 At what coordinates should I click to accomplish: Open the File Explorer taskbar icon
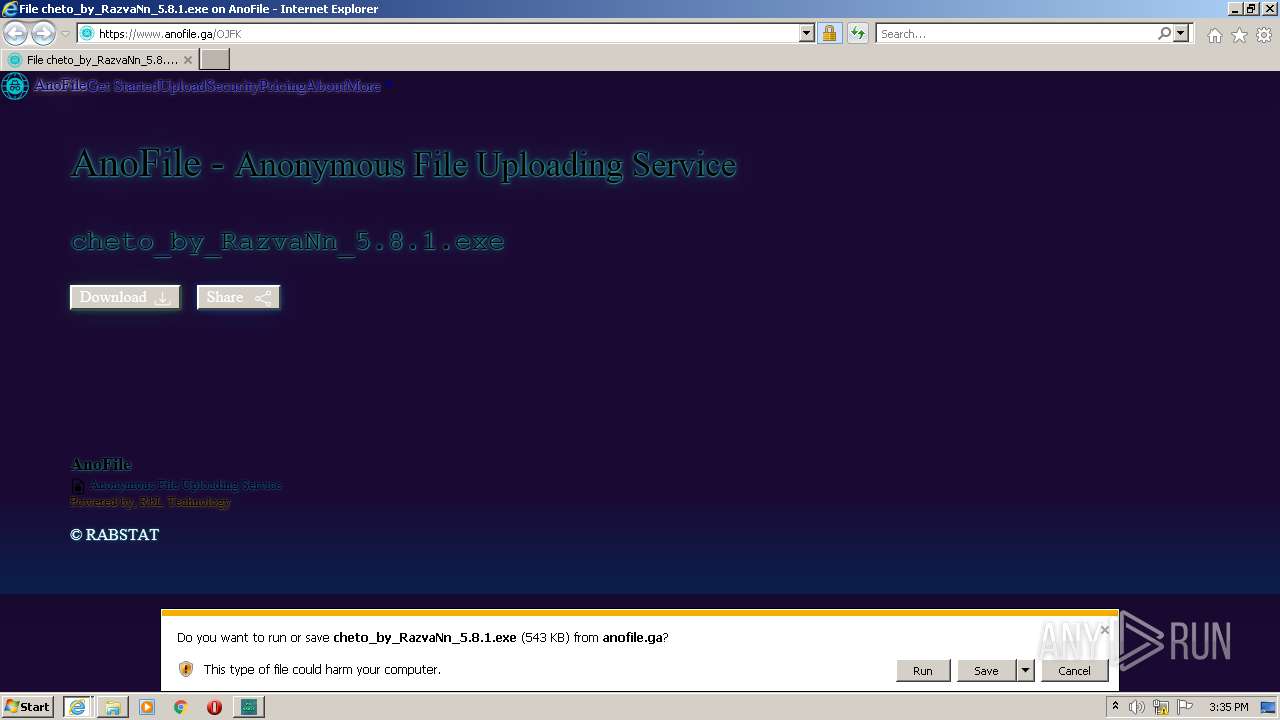112,707
